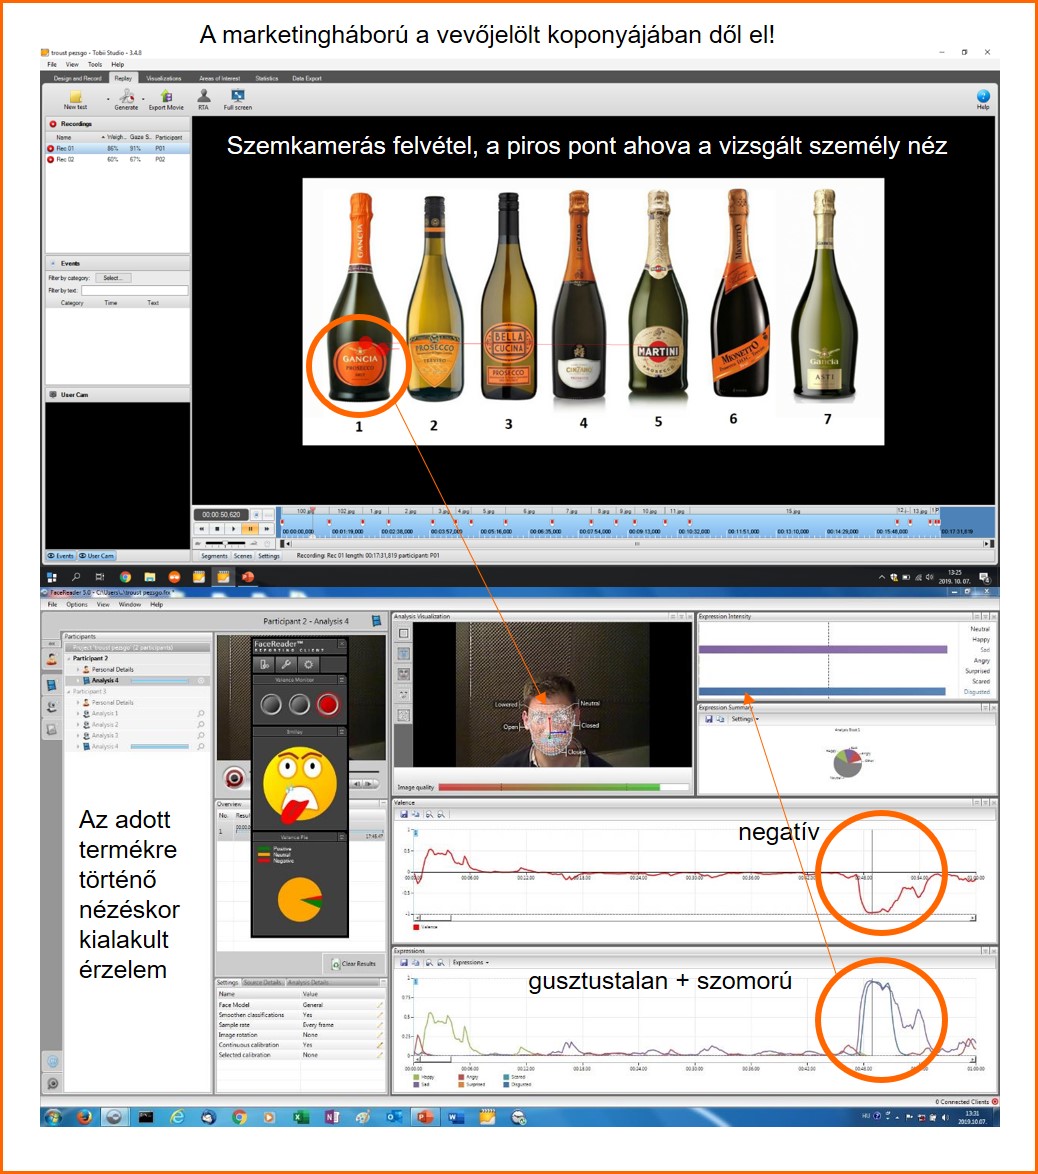Viewport: 1038px width, 1174px height.
Task: Click Settings button below replay timeline
Action: pos(269,556)
